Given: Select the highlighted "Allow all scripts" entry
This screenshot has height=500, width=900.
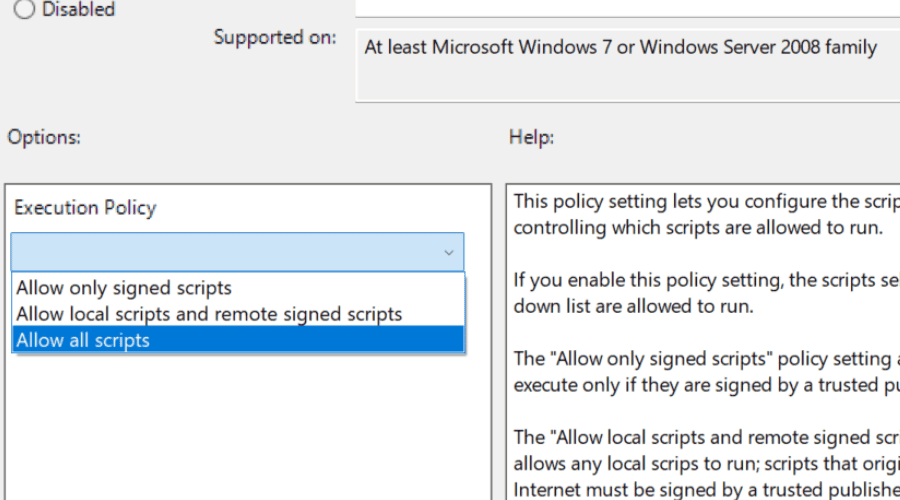Looking at the screenshot, I should [x=83, y=340].
